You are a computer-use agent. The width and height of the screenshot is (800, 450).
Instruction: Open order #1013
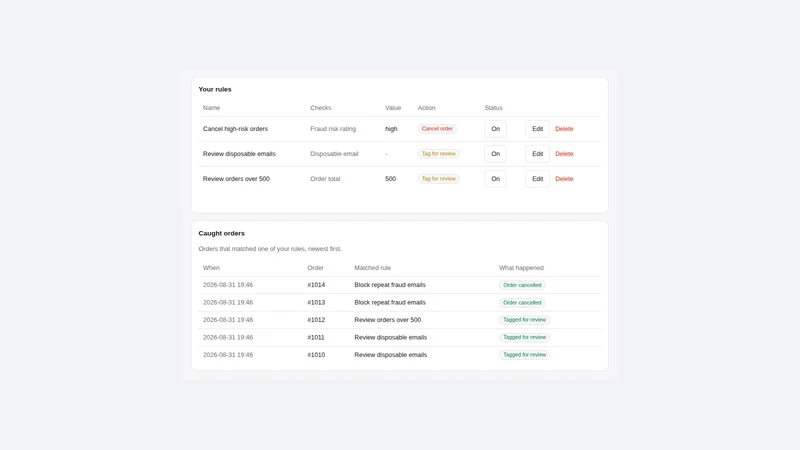pyautogui.click(x=316, y=303)
